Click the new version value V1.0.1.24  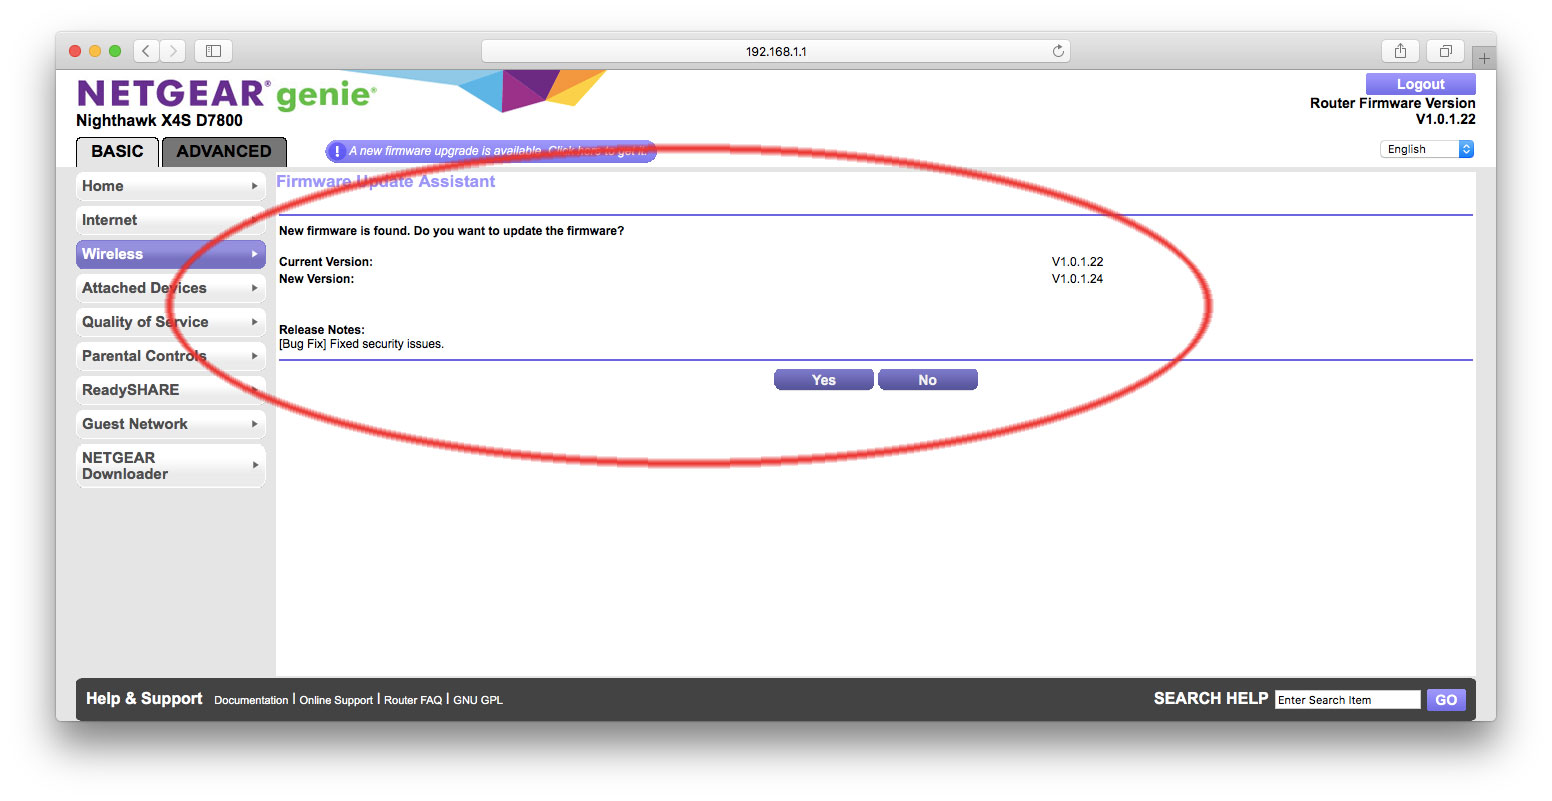click(x=1077, y=279)
